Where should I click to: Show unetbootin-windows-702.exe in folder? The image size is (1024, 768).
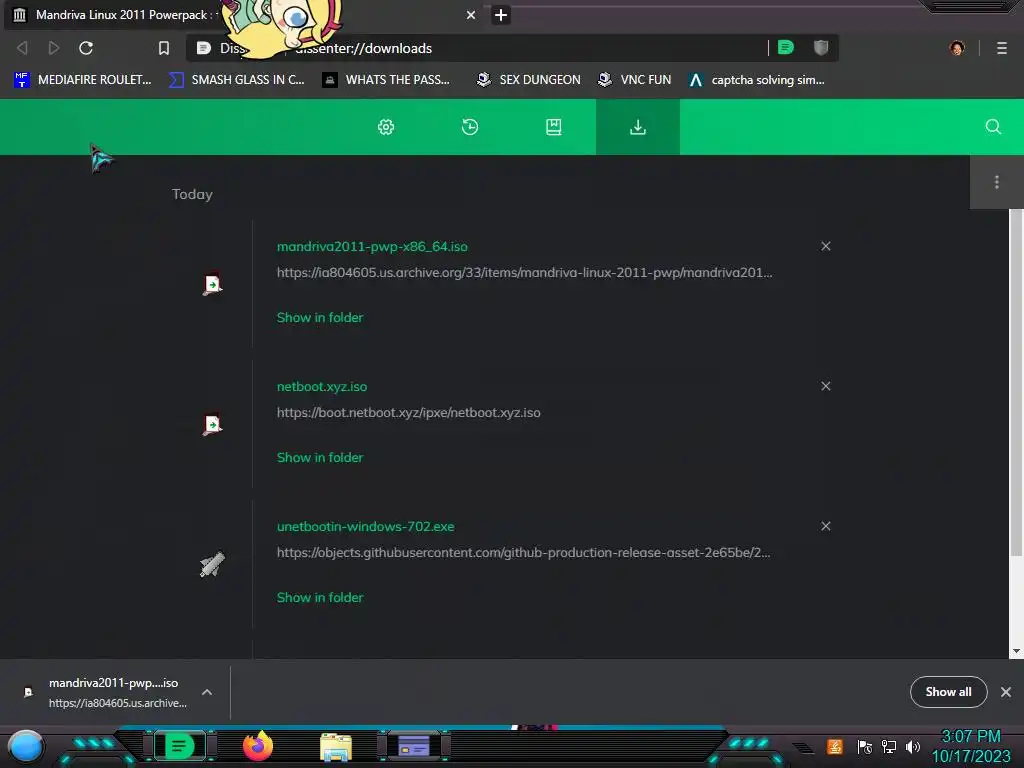tap(320, 597)
